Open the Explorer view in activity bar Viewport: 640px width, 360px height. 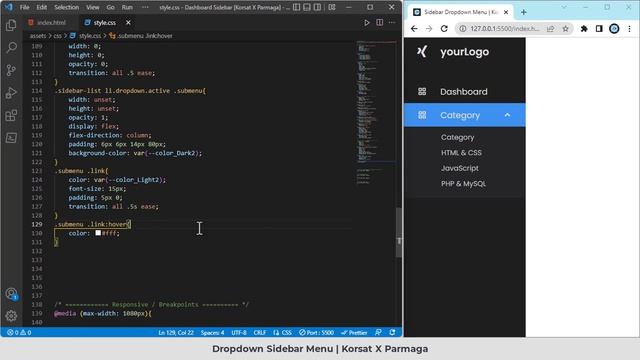point(11,25)
